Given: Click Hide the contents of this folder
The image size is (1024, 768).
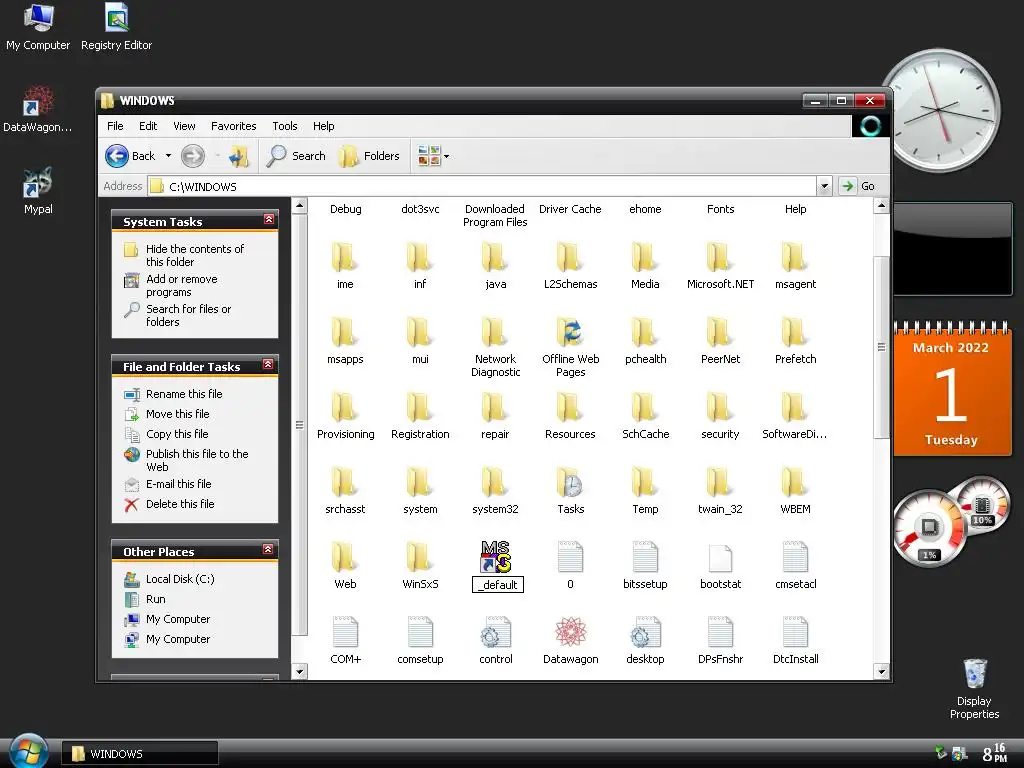Looking at the screenshot, I should pyautogui.click(x=195, y=255).
